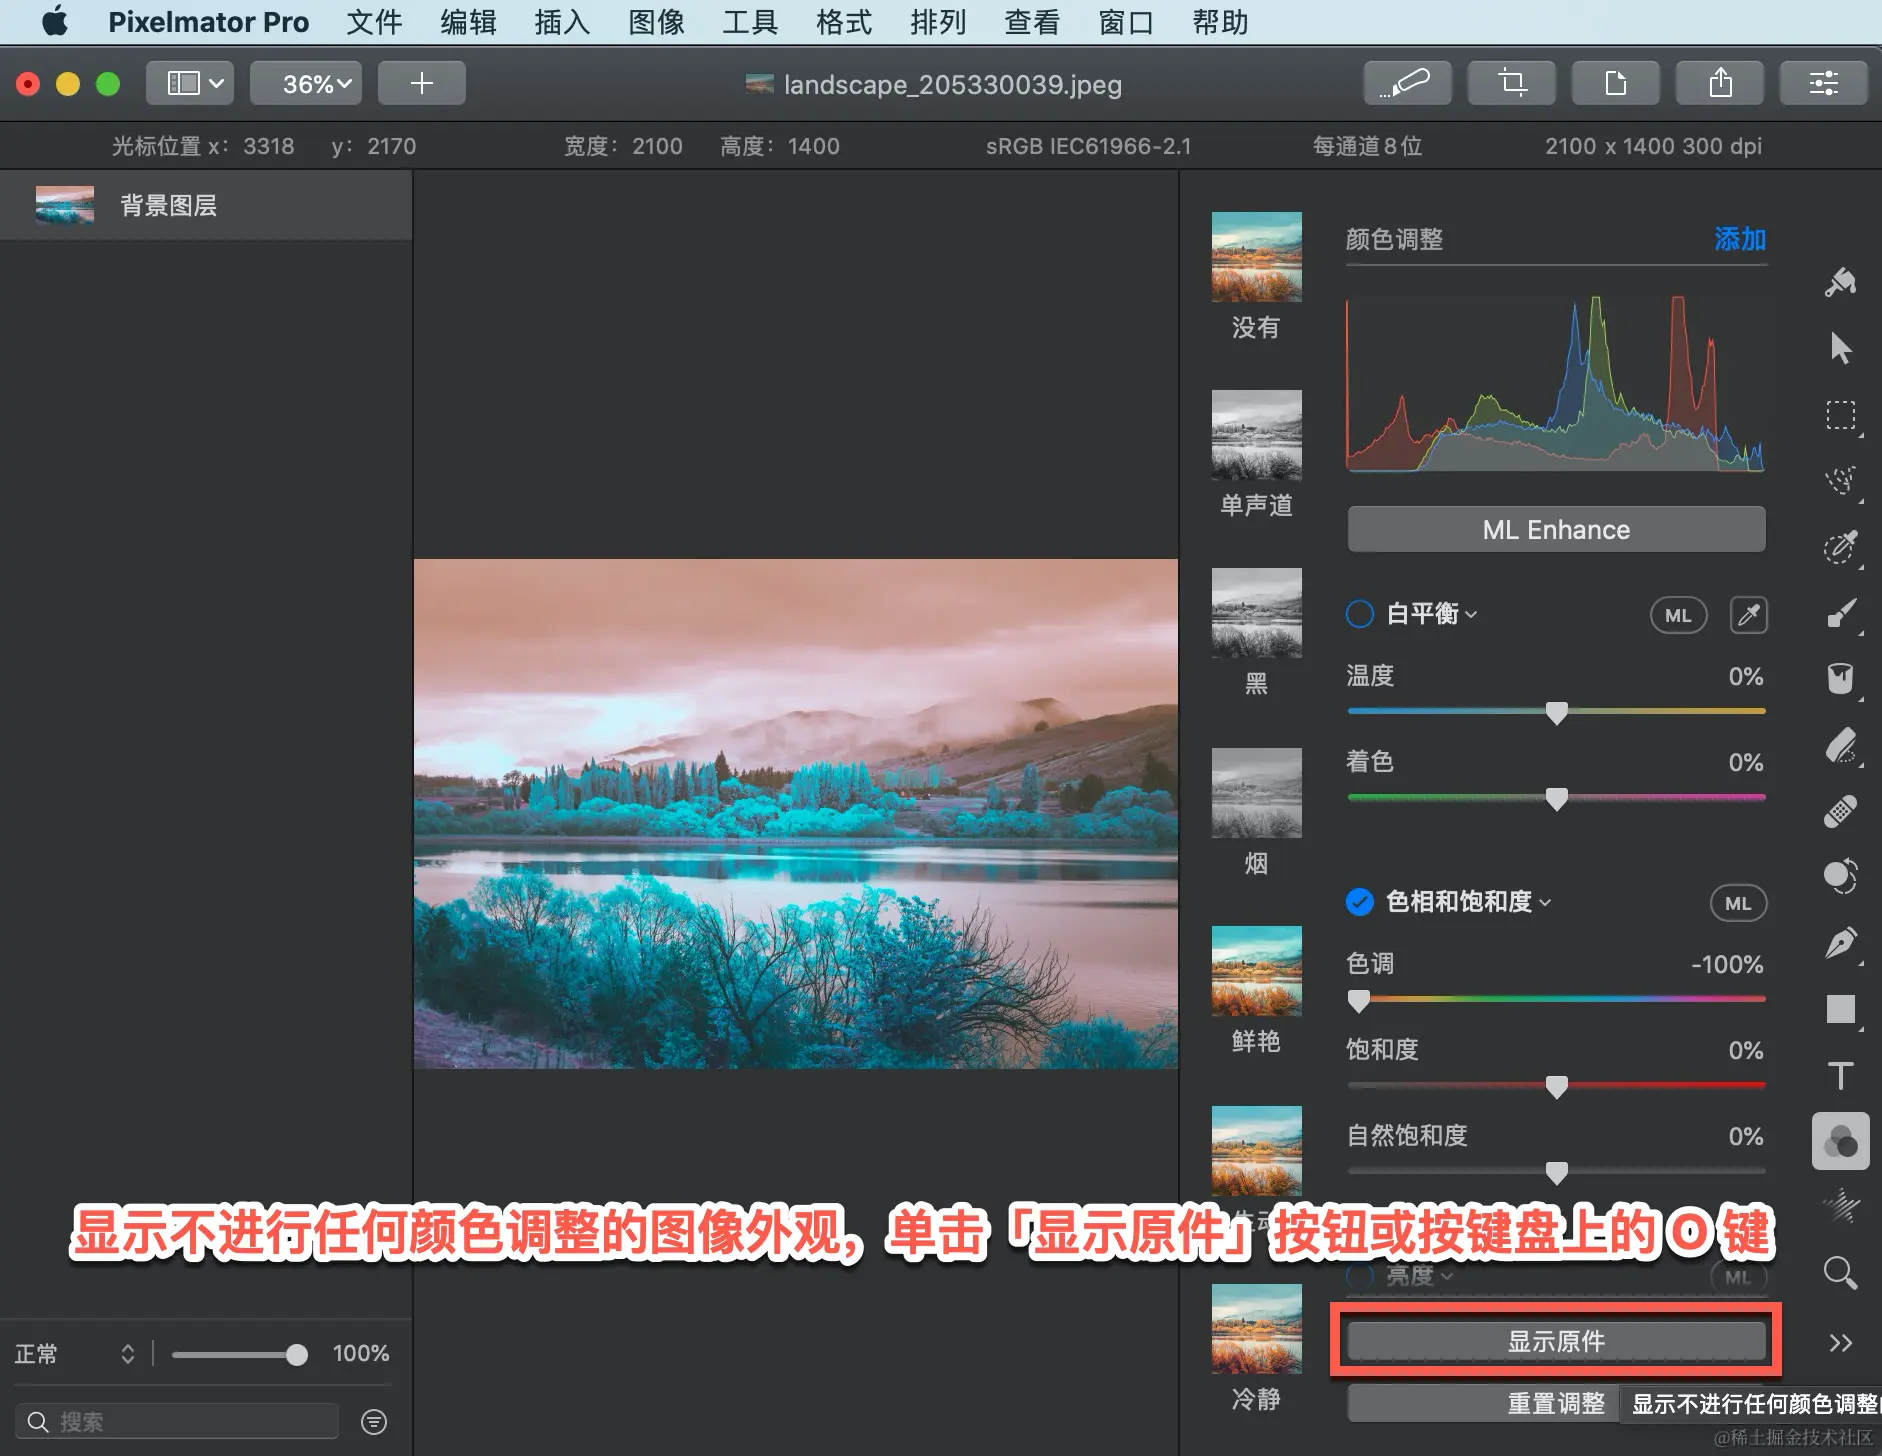Open the Apple menu
This screenshot has width=1882, height=1456.
click(x=55, y=21)
